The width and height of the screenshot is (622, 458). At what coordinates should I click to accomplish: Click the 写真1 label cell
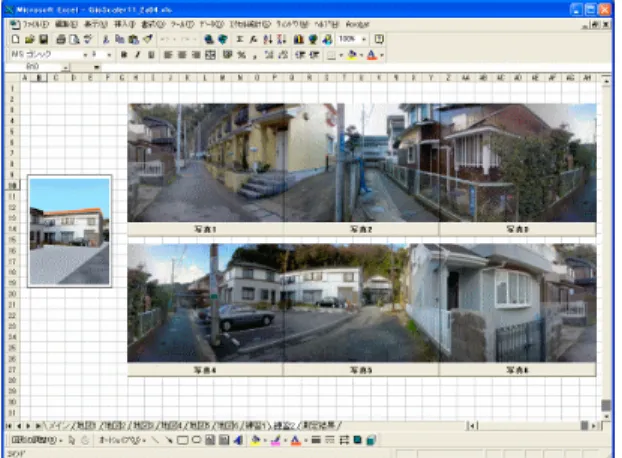click(x=205, y=229)
